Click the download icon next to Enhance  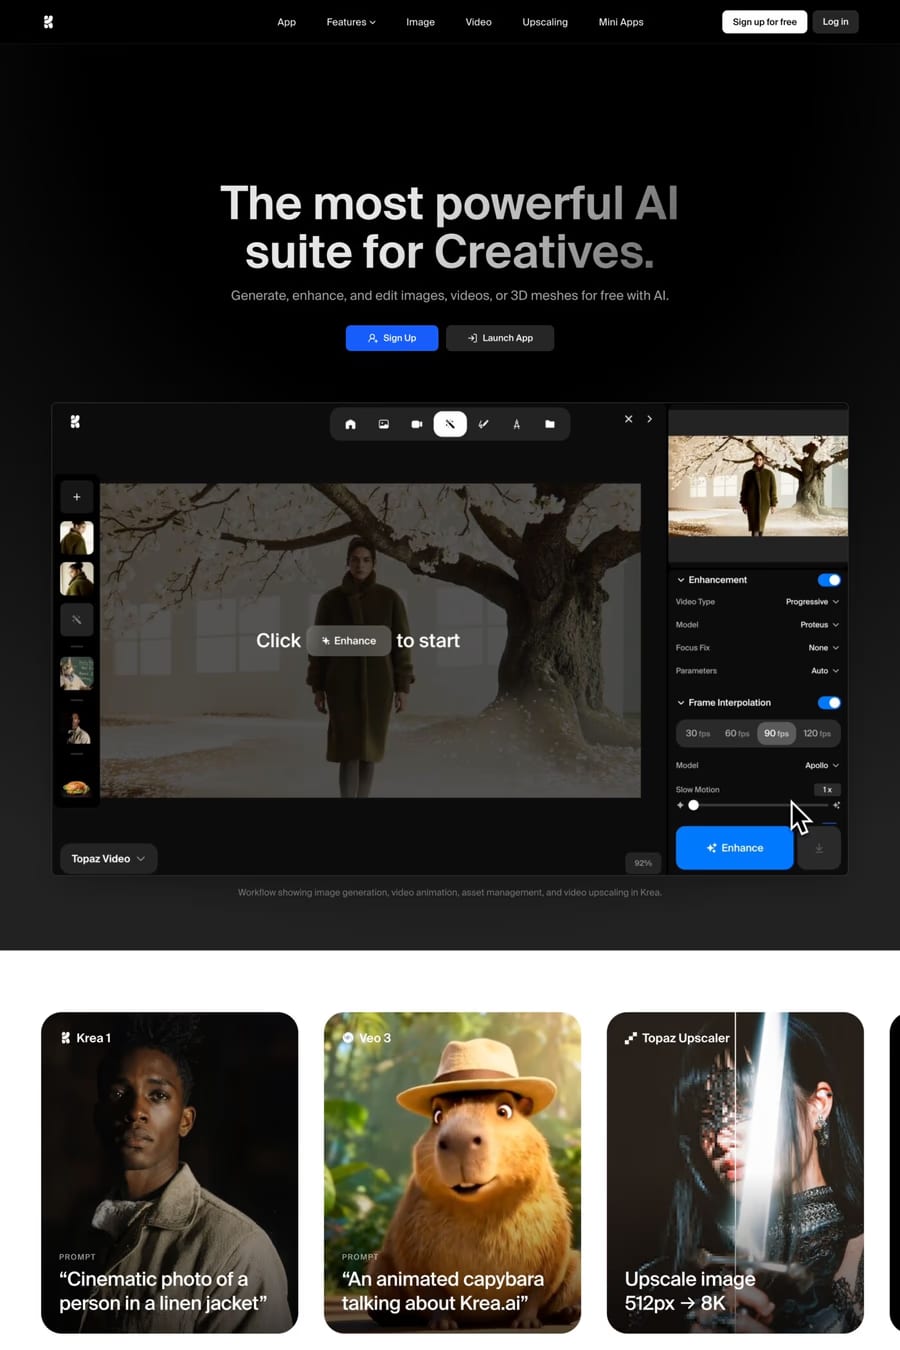tap(819, 848)
